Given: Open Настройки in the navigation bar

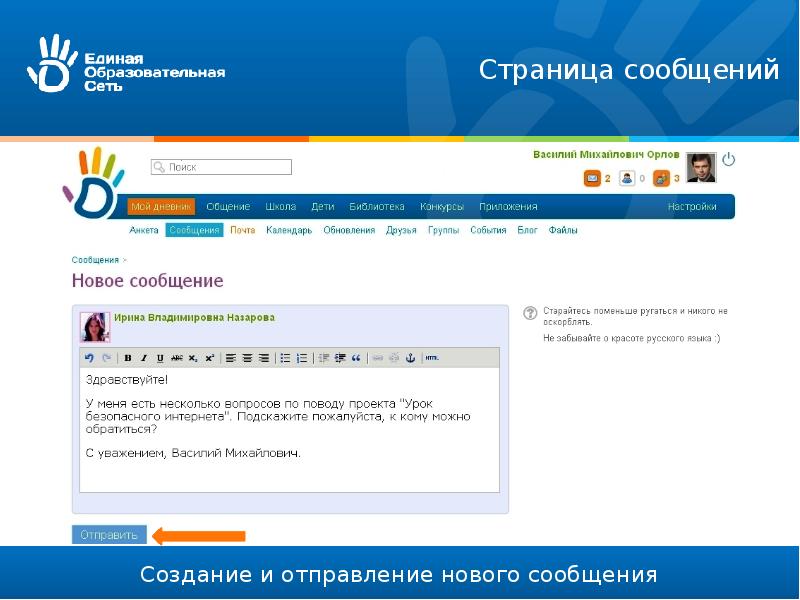Looking at the screenshot, I should pos(692,207).
